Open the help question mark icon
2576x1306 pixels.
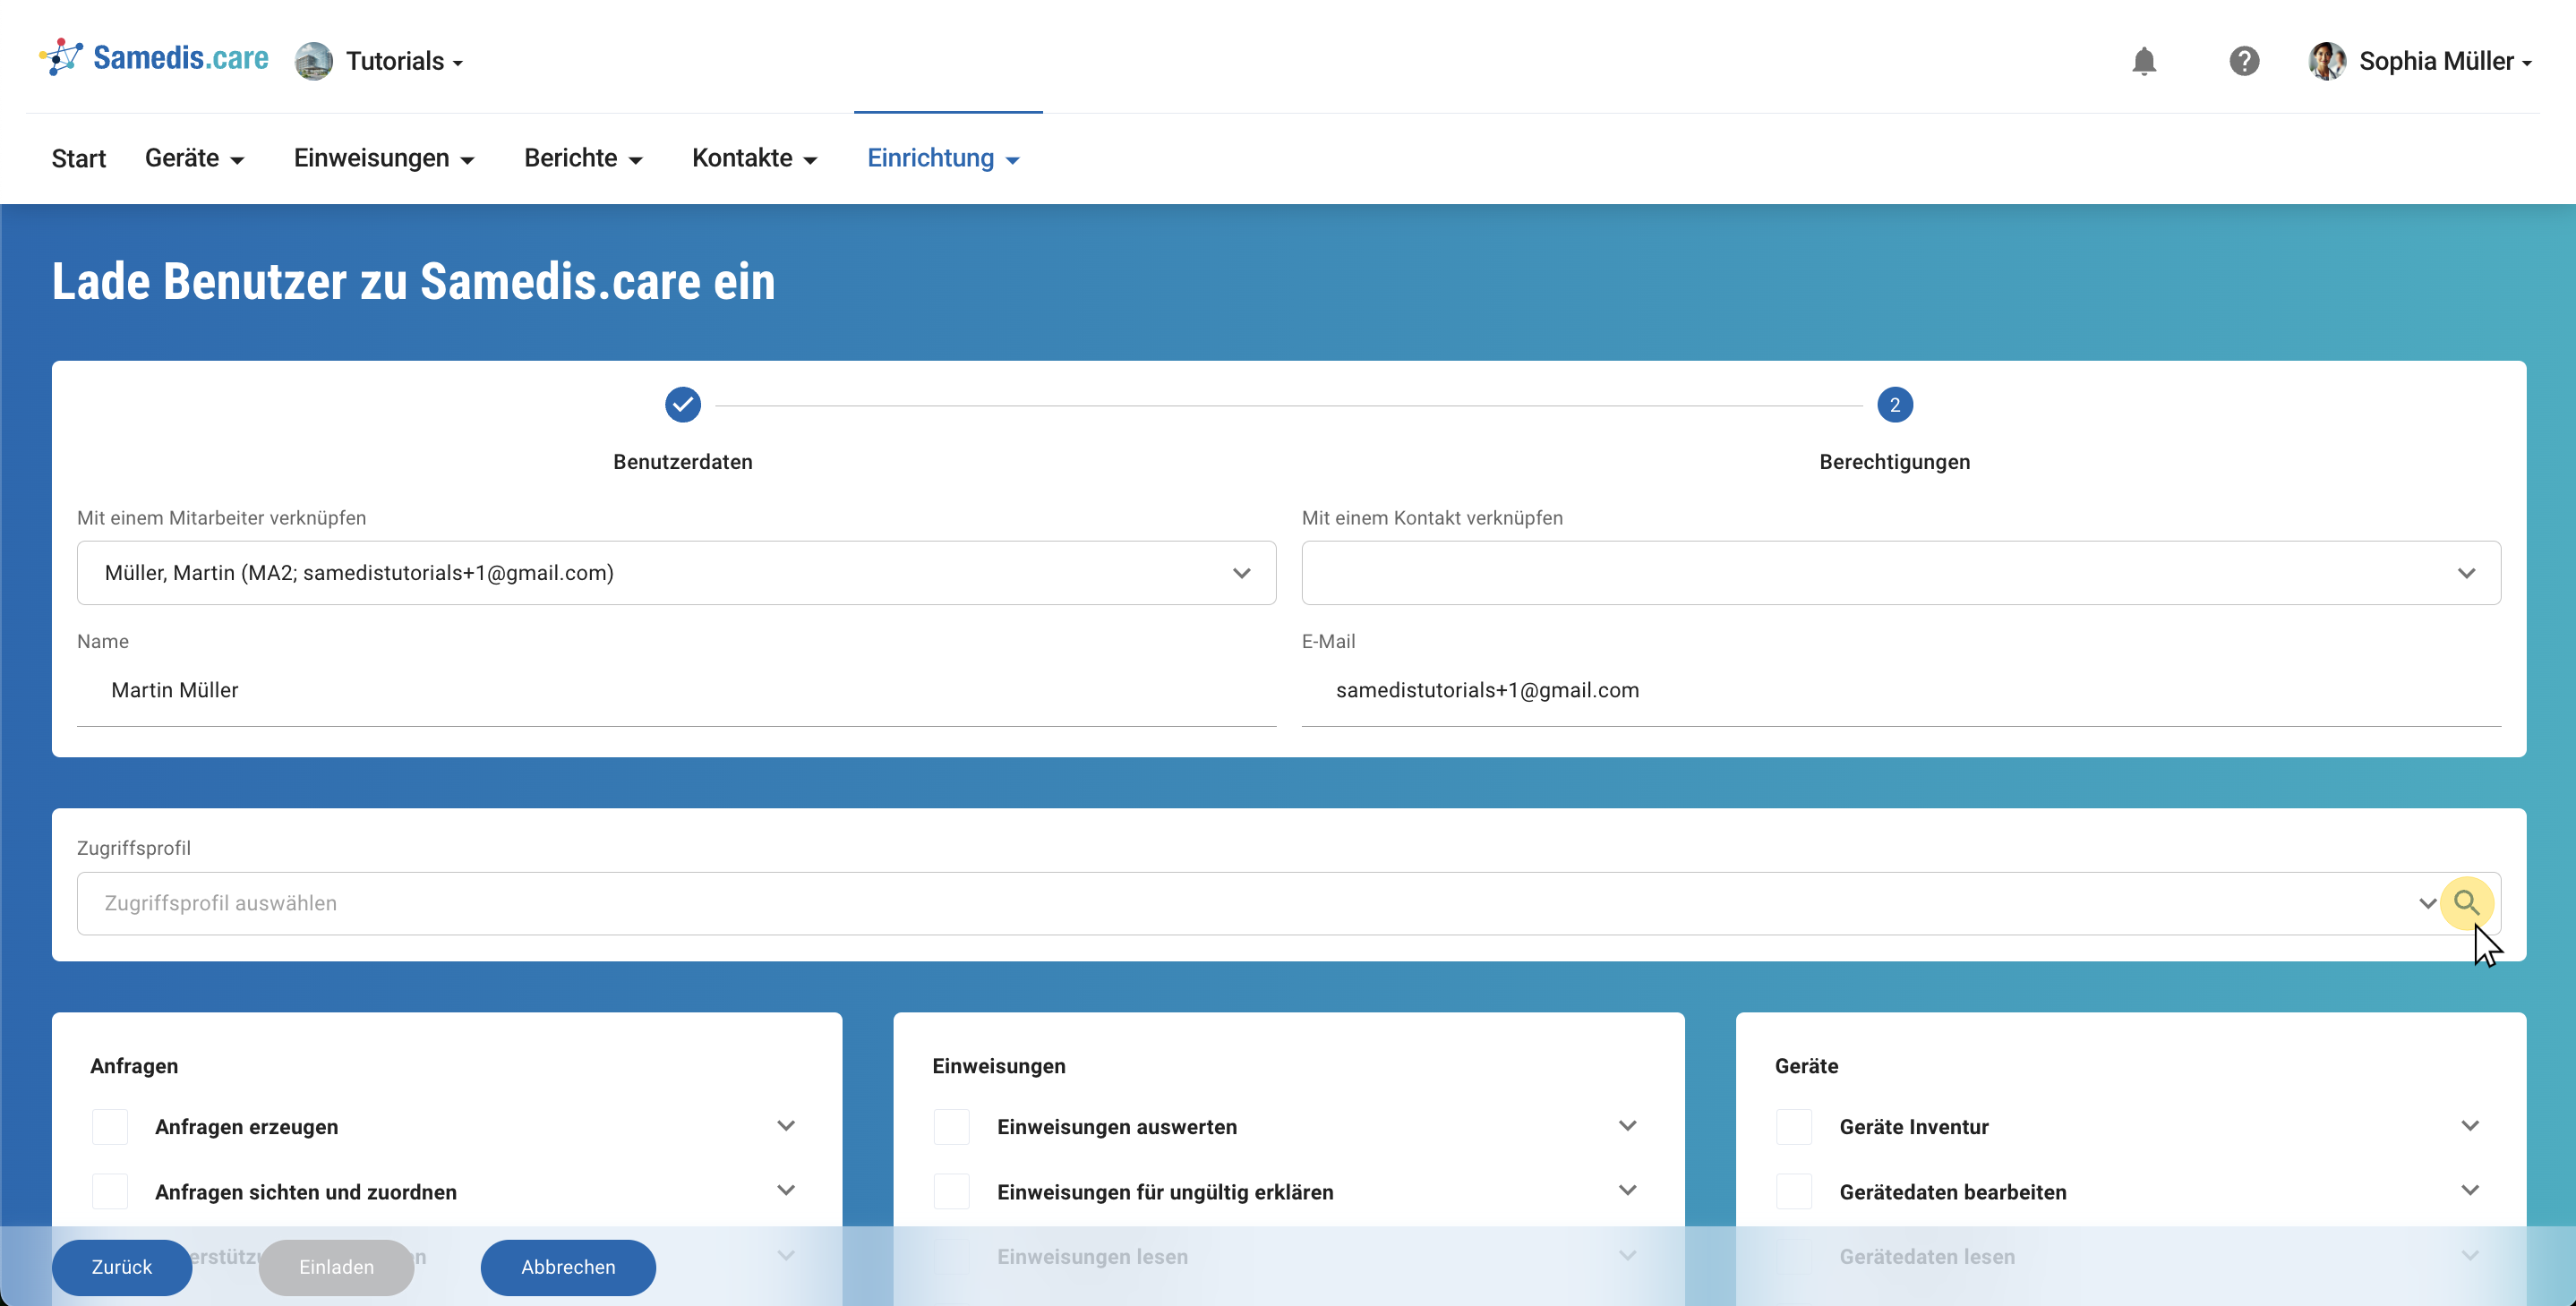[2243, 61]
